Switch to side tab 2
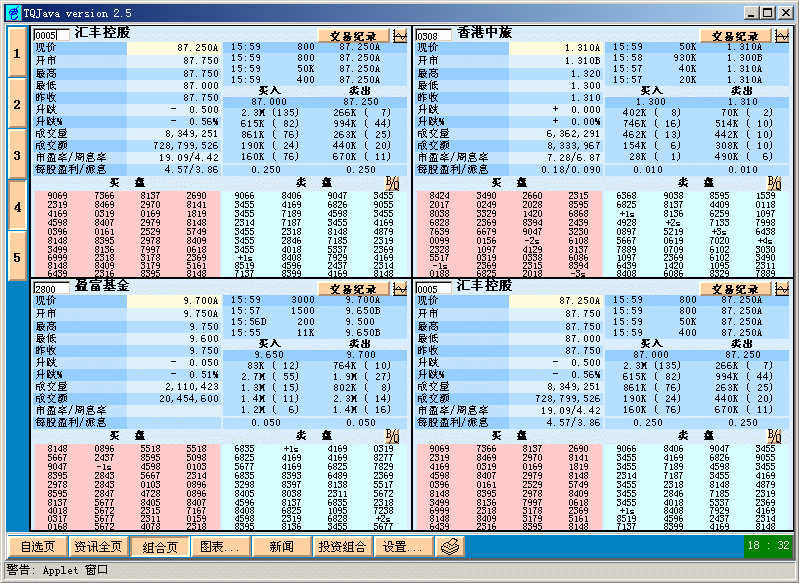Viewport: 799px width, 583px height. coord(17,104)
